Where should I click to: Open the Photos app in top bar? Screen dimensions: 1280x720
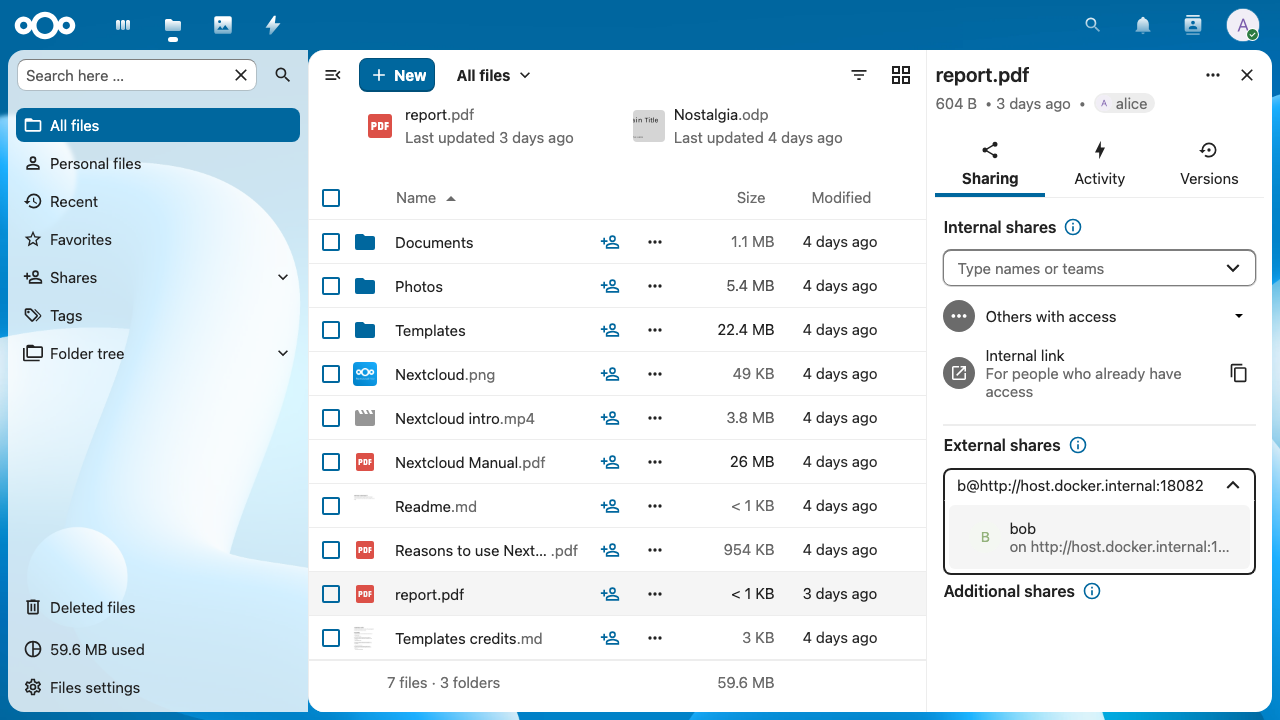coord(223,25)
